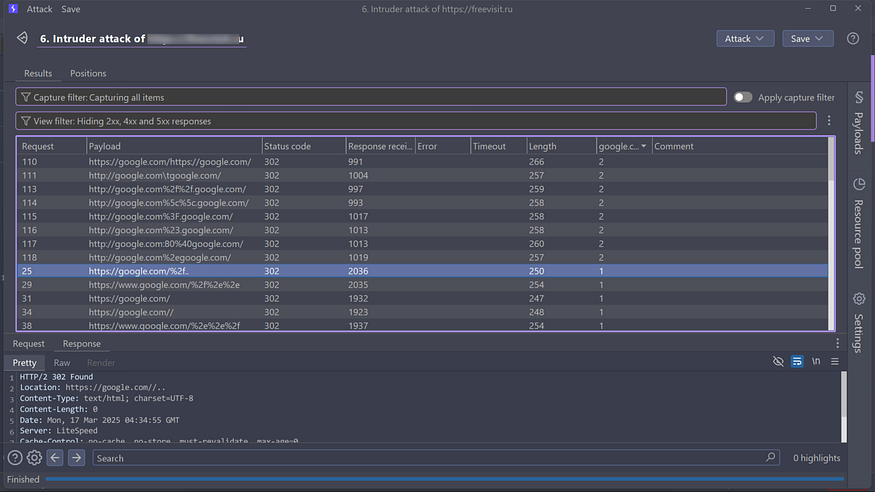Open the Payloads side panel
The width and height of the screenshot is (875, 492).
coord(859,123)
